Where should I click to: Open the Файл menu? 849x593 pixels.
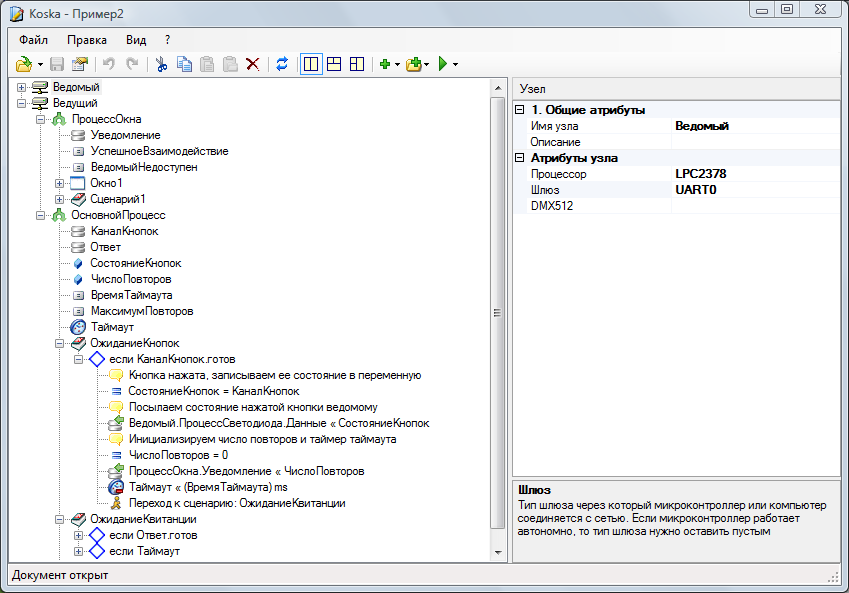(34, 40)
